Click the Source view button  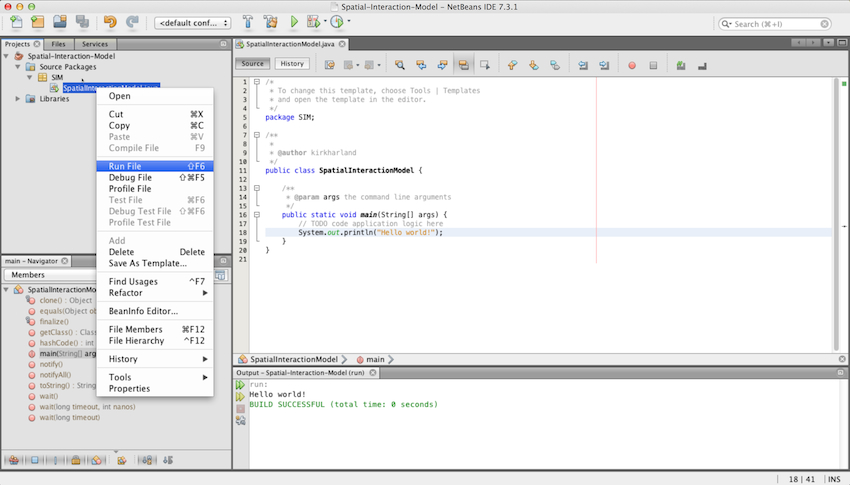[x=252, y=63]
